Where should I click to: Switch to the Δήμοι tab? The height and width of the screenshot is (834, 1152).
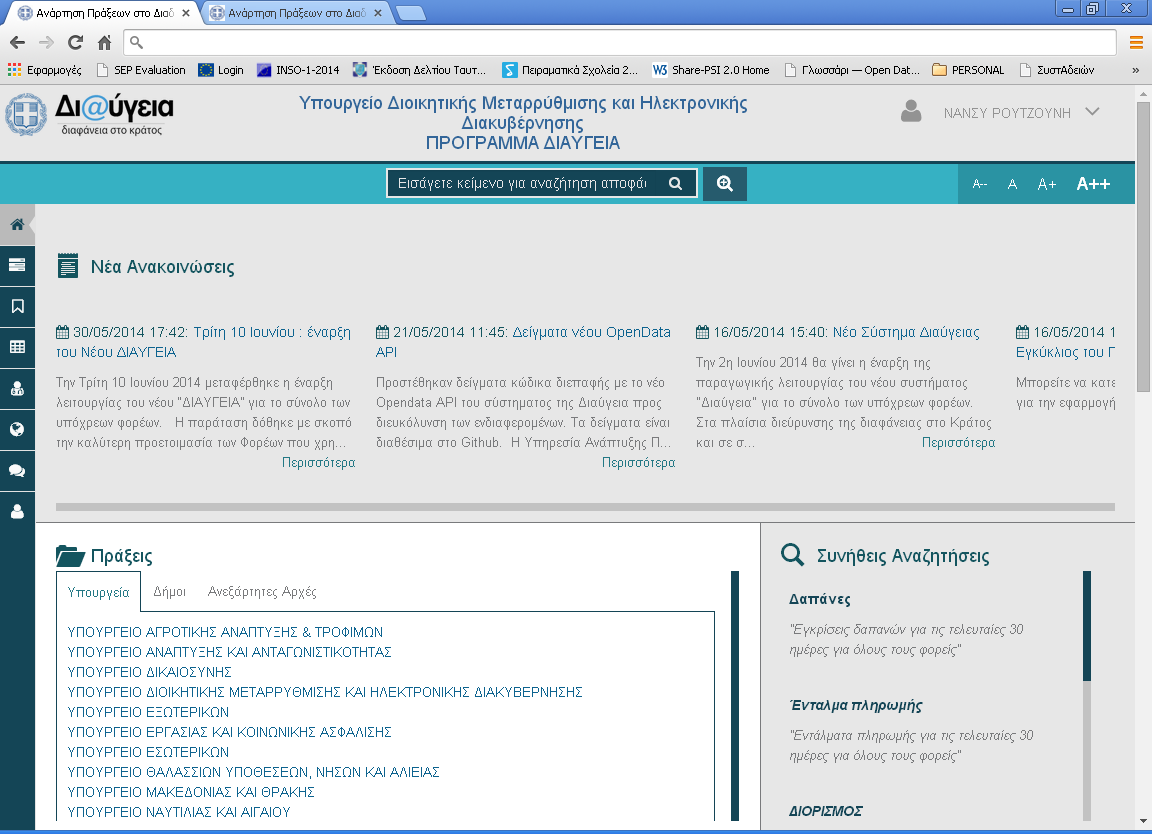coord(169,592)
